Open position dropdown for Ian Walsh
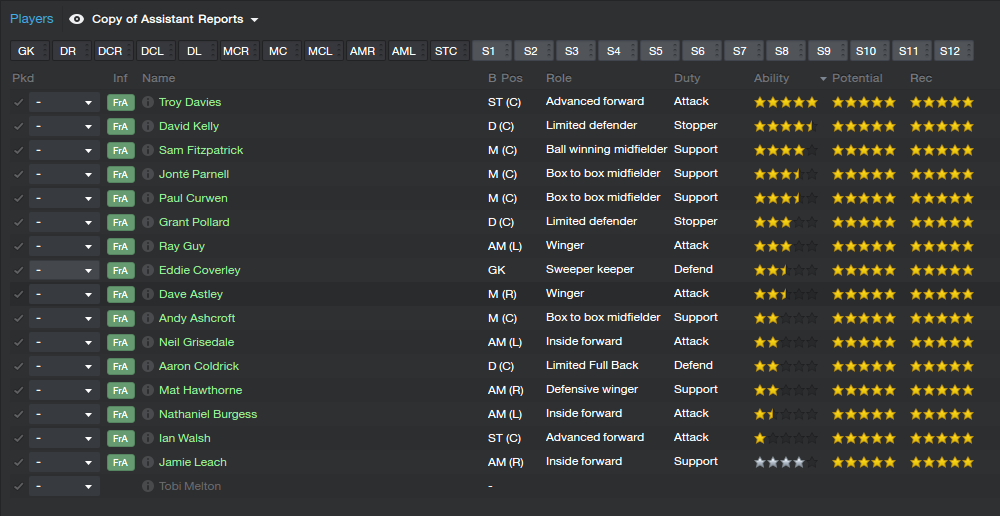This screenshot has height=516, width=1000. tap(64, 438)
